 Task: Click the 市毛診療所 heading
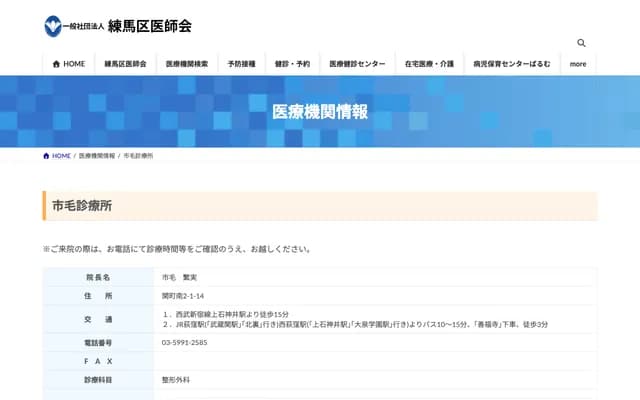click(81, 205)
